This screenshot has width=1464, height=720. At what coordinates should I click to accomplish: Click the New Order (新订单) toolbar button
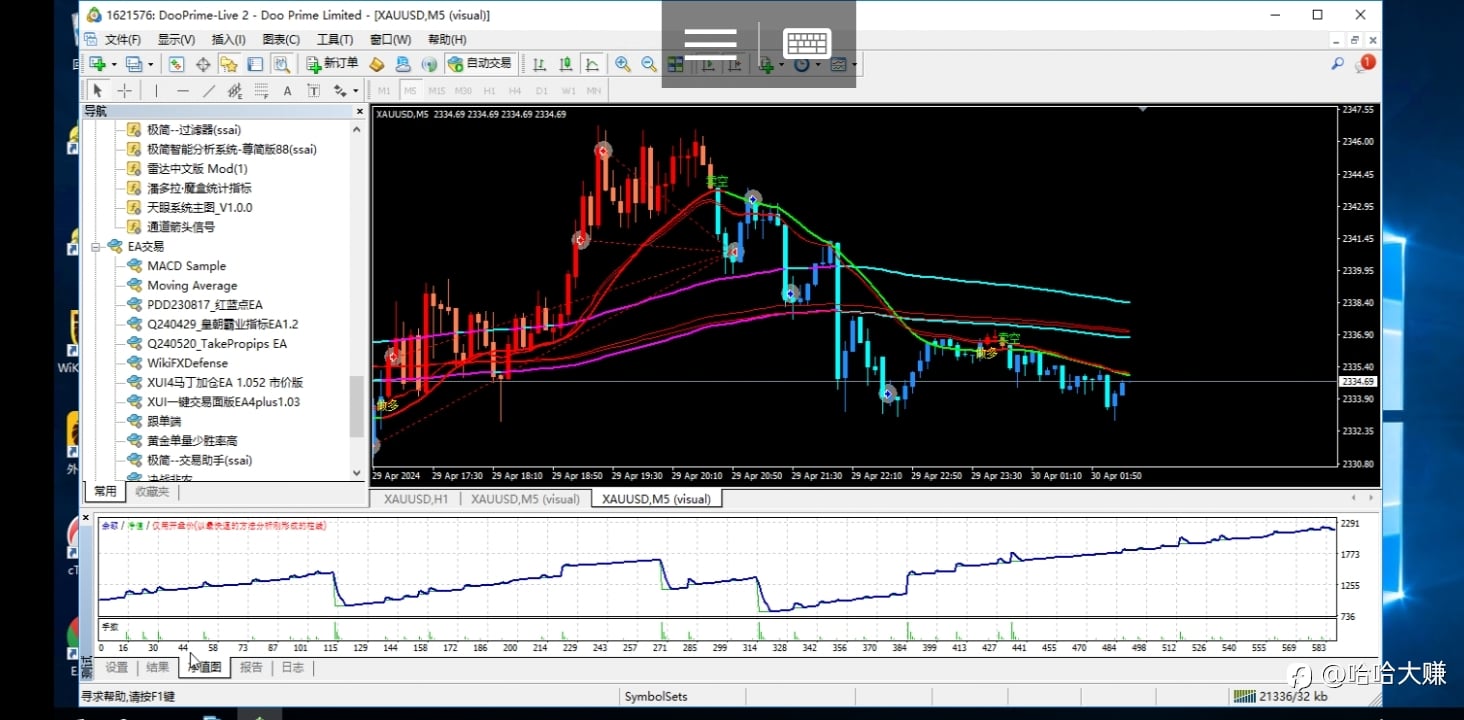coord(332,64)
